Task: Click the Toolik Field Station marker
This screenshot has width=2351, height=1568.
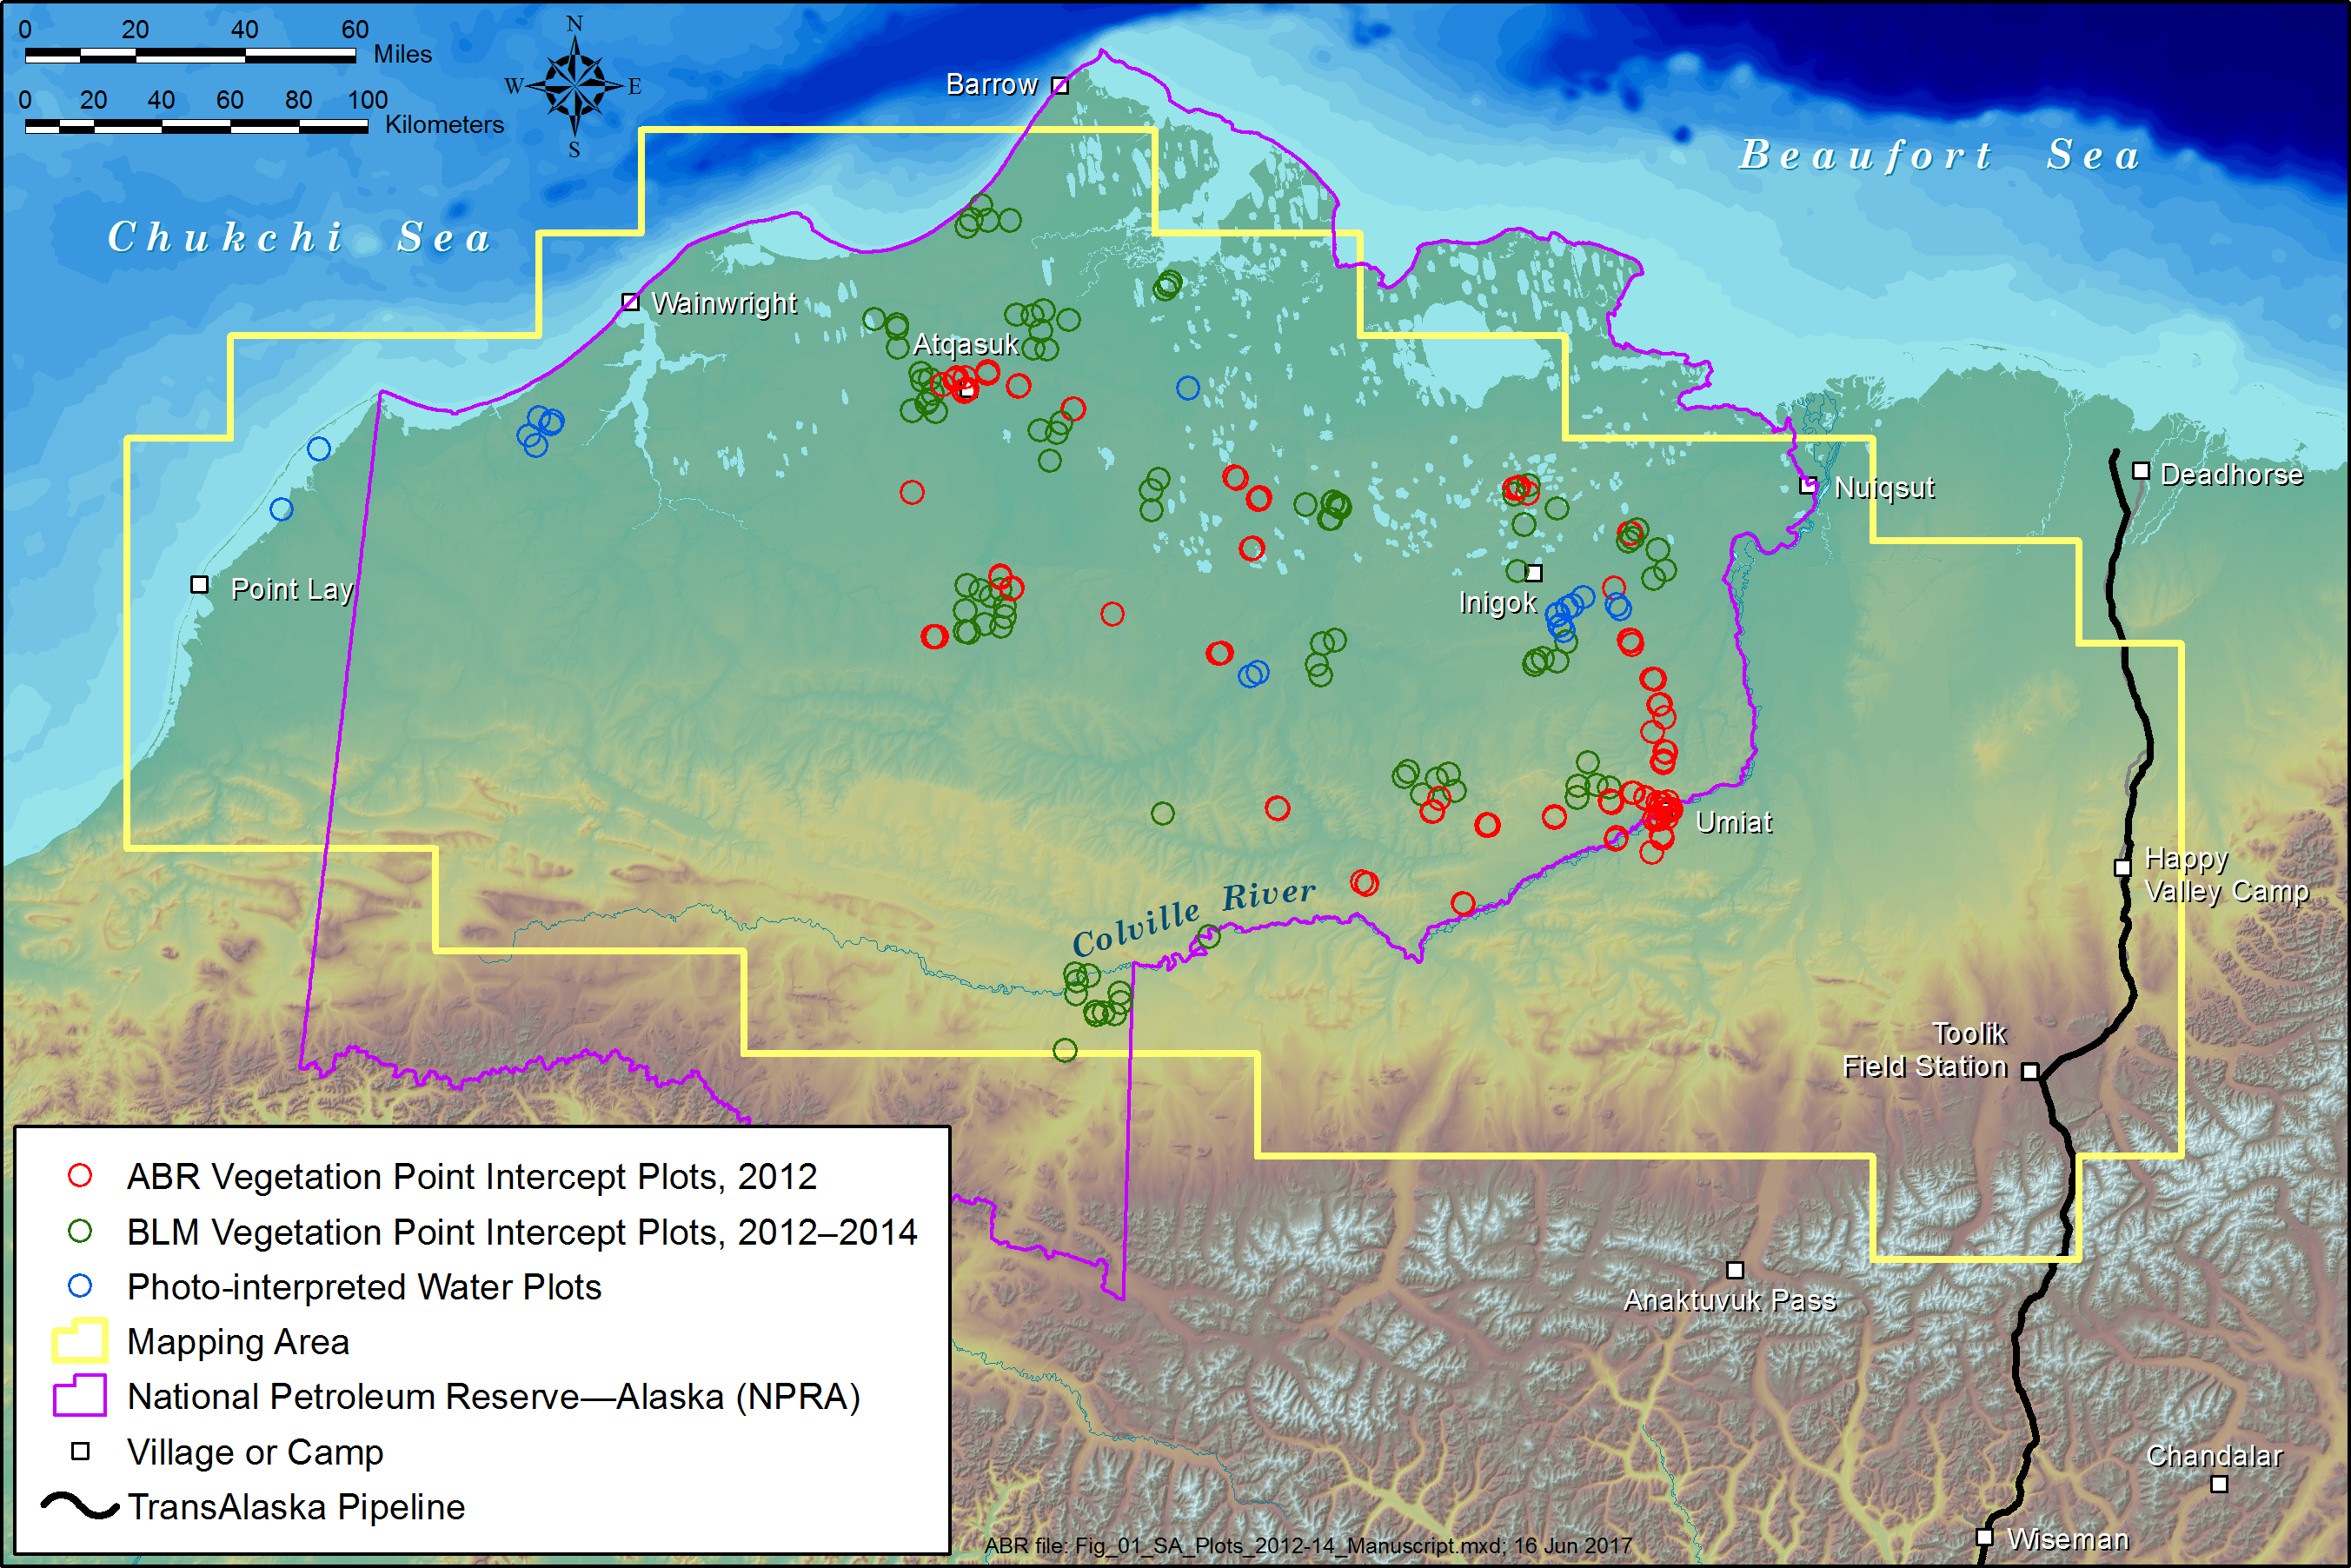Action: (x=2030, y=1071)
